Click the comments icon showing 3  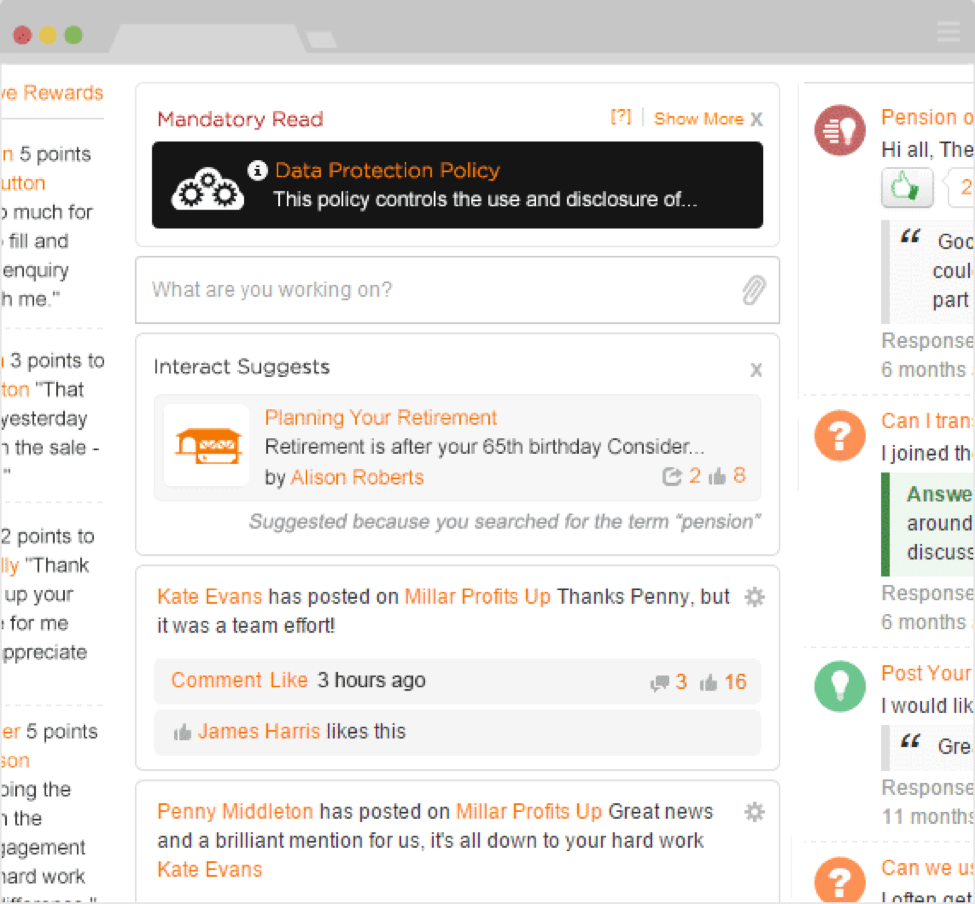(659, 683)
